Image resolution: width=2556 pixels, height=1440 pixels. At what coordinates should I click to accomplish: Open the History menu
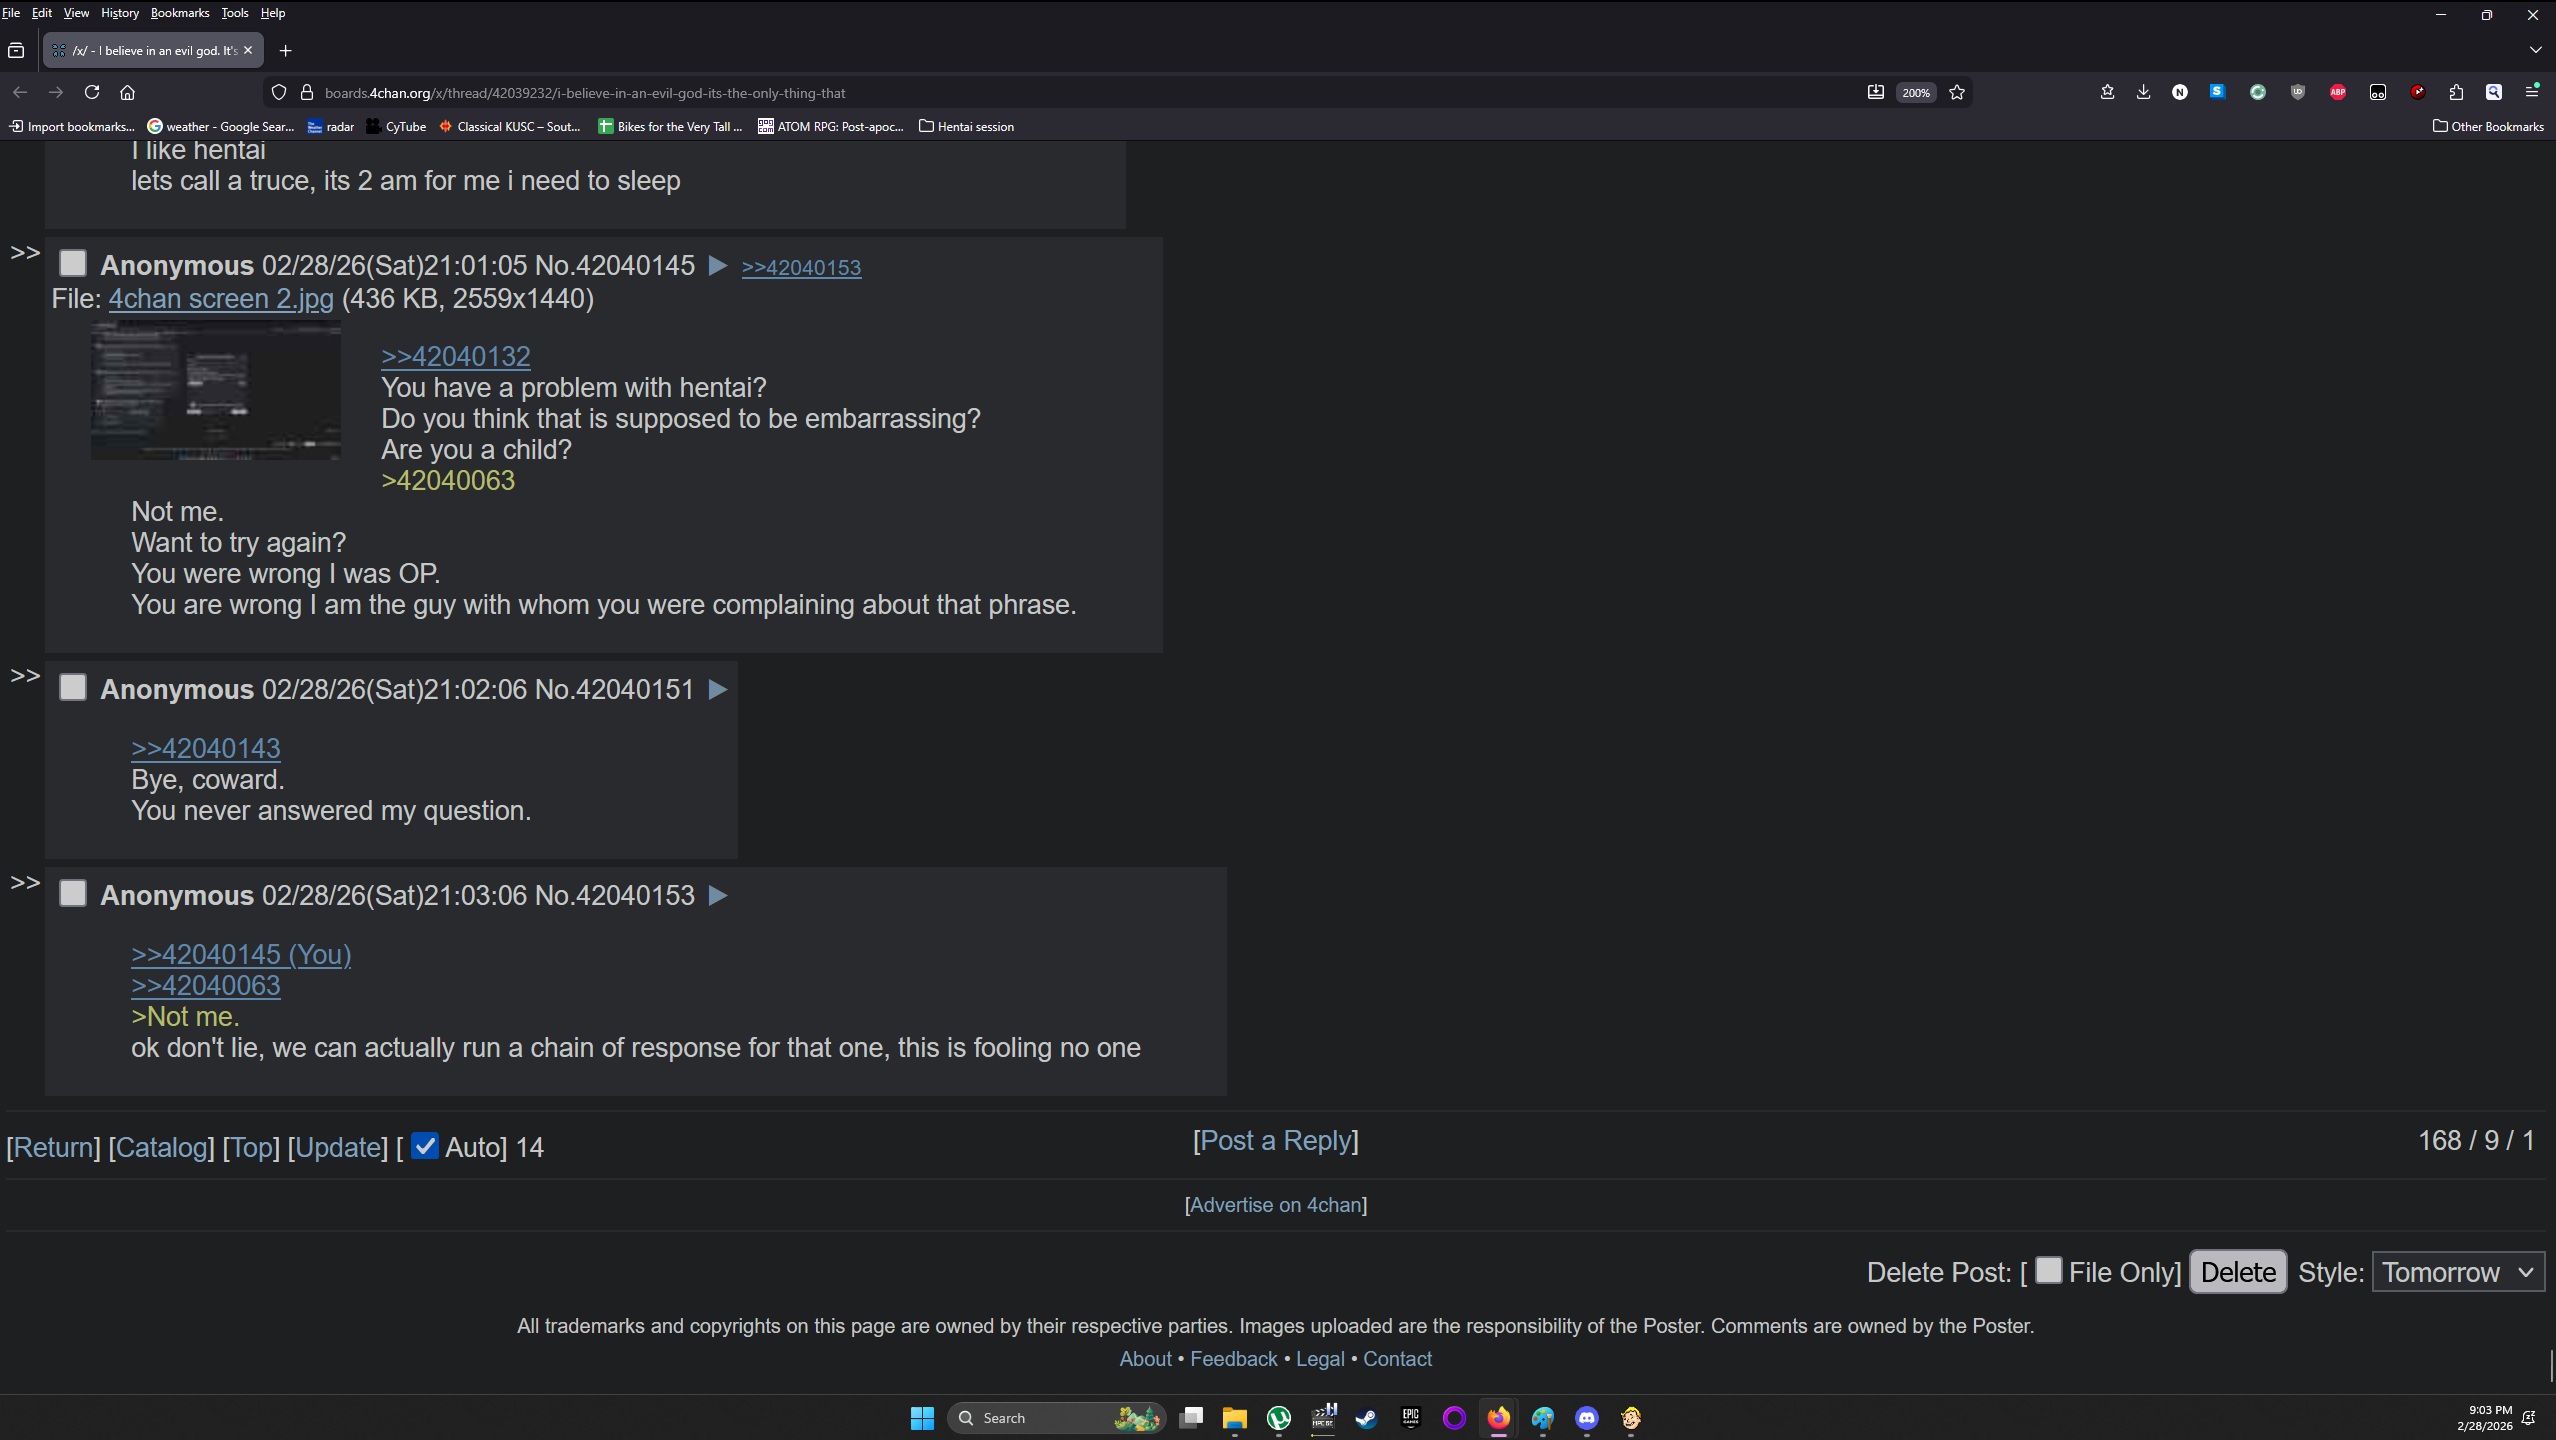click(119, 13)
